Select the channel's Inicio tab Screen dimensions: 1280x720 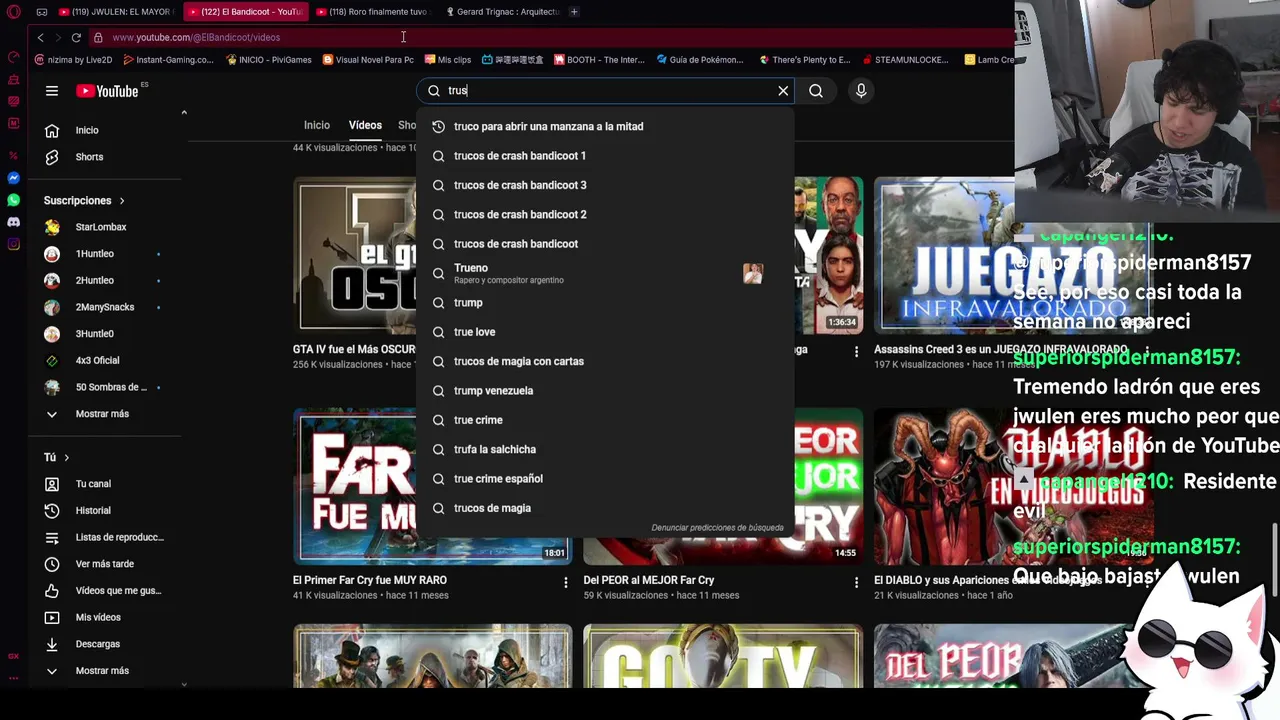coord(317,125)
